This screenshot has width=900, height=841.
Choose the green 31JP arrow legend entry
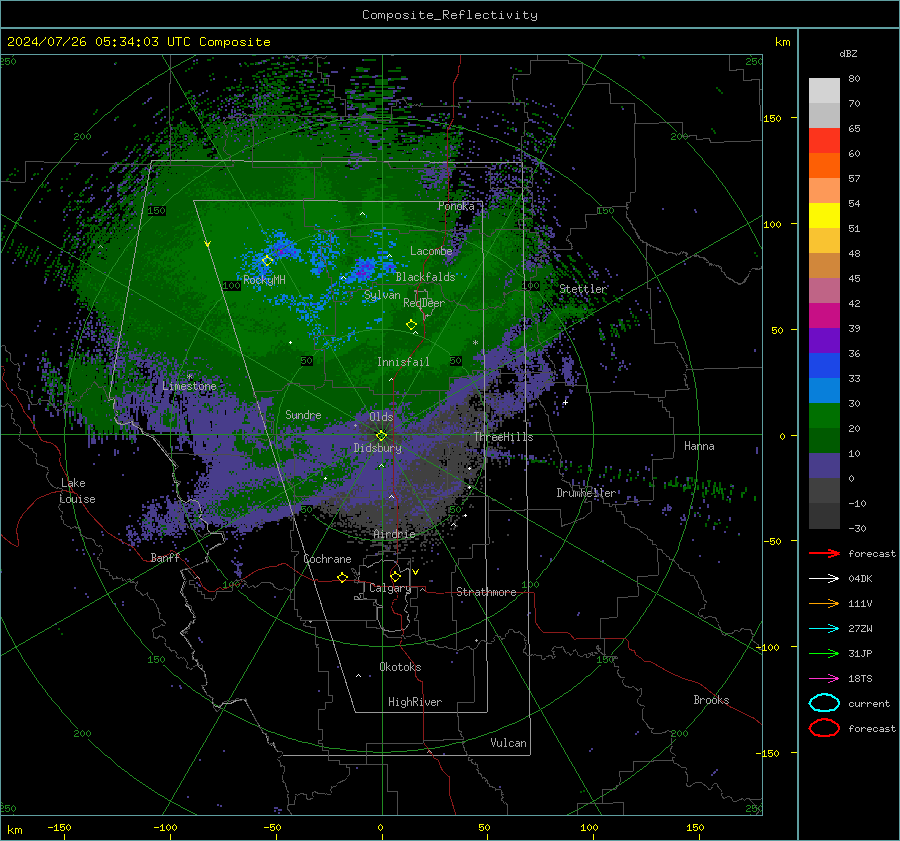click(x=824, y=653)
